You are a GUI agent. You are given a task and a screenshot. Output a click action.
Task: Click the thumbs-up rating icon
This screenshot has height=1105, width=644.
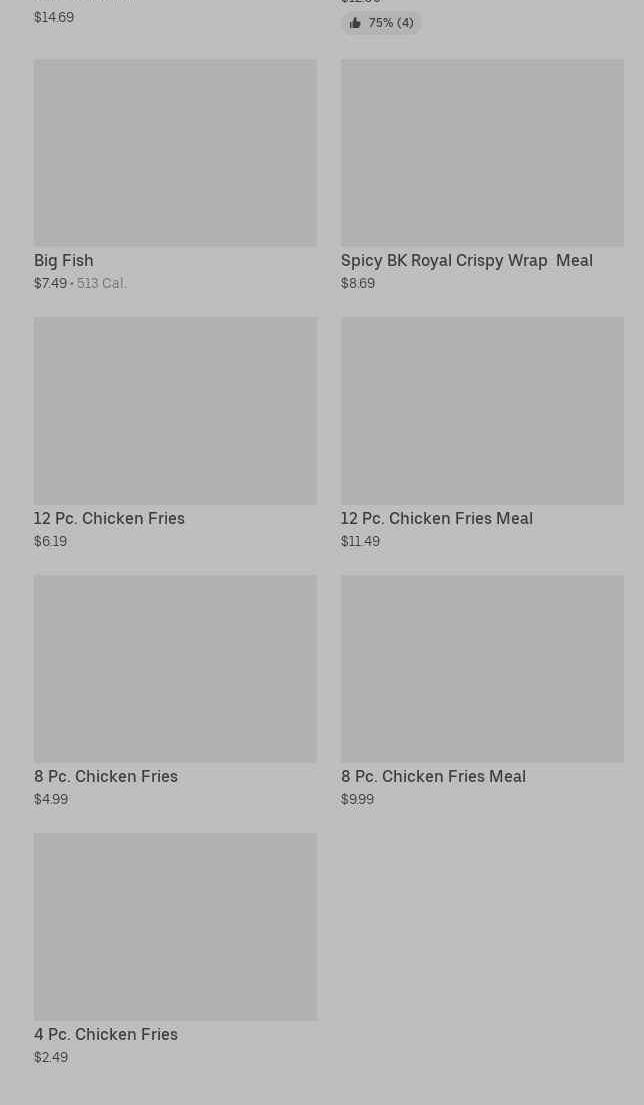tap(355, 23)
